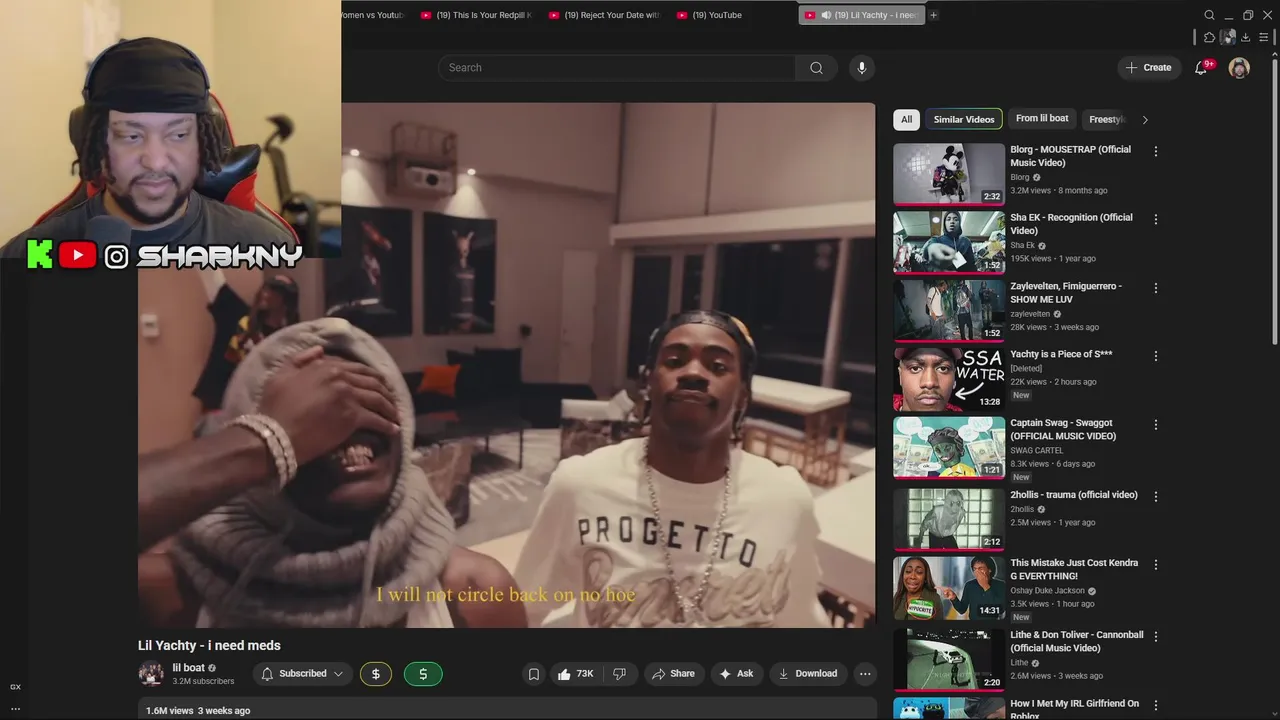This screenshot has height=720, width=1280.
Task: Click the YouTube search magnifier button
Action: (x=816, y=68)
